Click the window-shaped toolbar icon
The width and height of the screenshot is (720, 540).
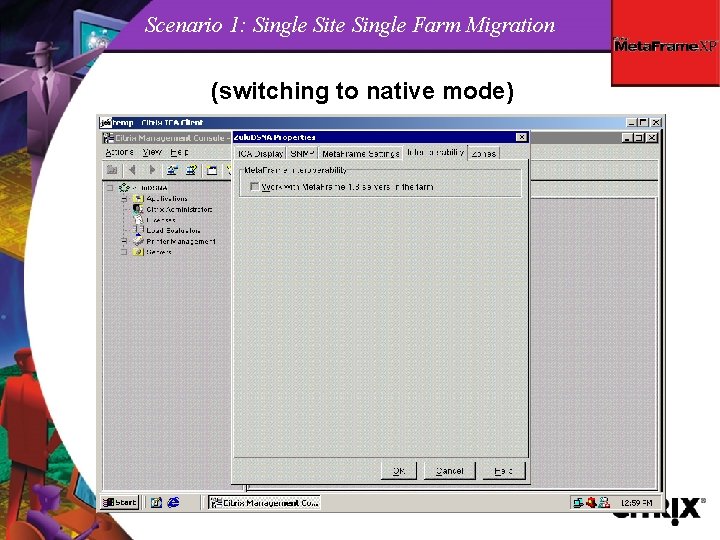212,170
